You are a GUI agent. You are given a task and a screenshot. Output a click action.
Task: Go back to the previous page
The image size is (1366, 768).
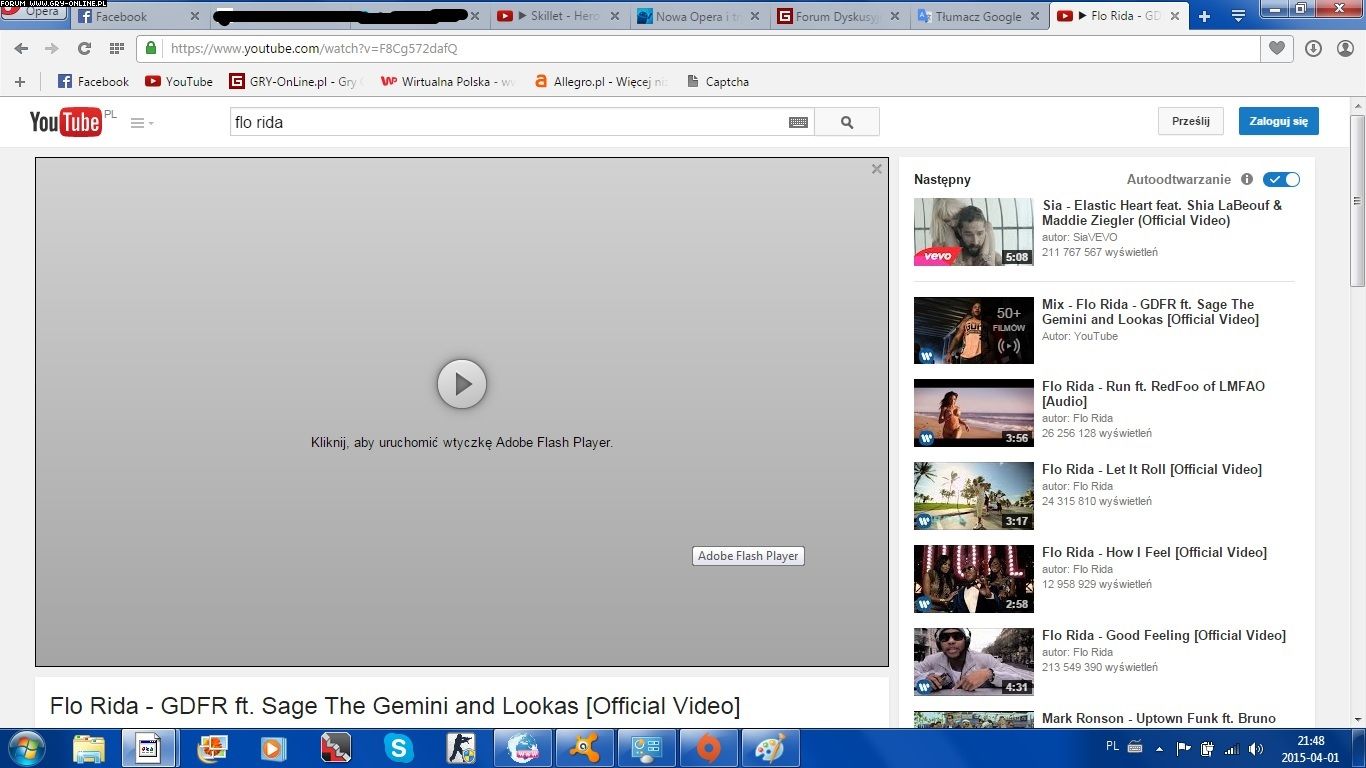click(21, 48)
